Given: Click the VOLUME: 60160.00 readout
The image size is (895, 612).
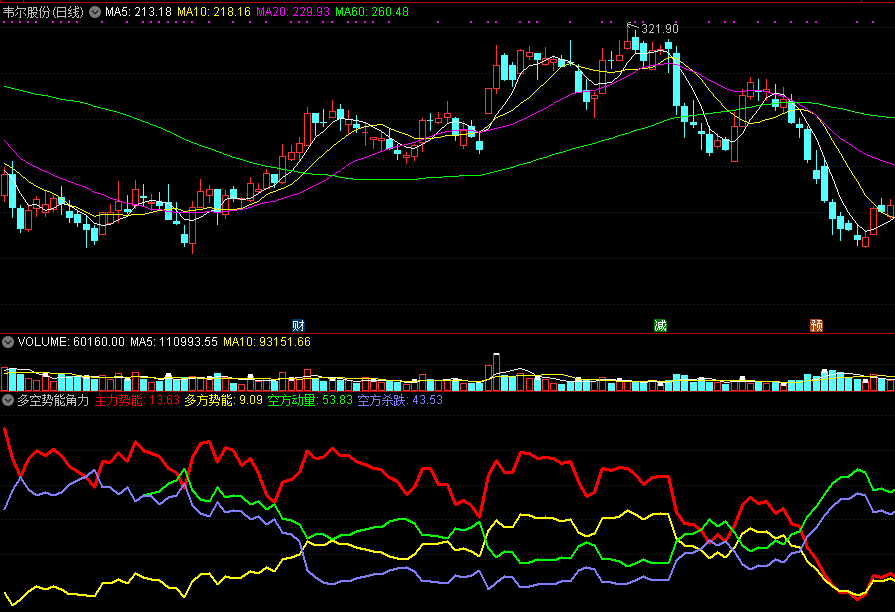Looking at the screenshot, I should pos(71,342).
